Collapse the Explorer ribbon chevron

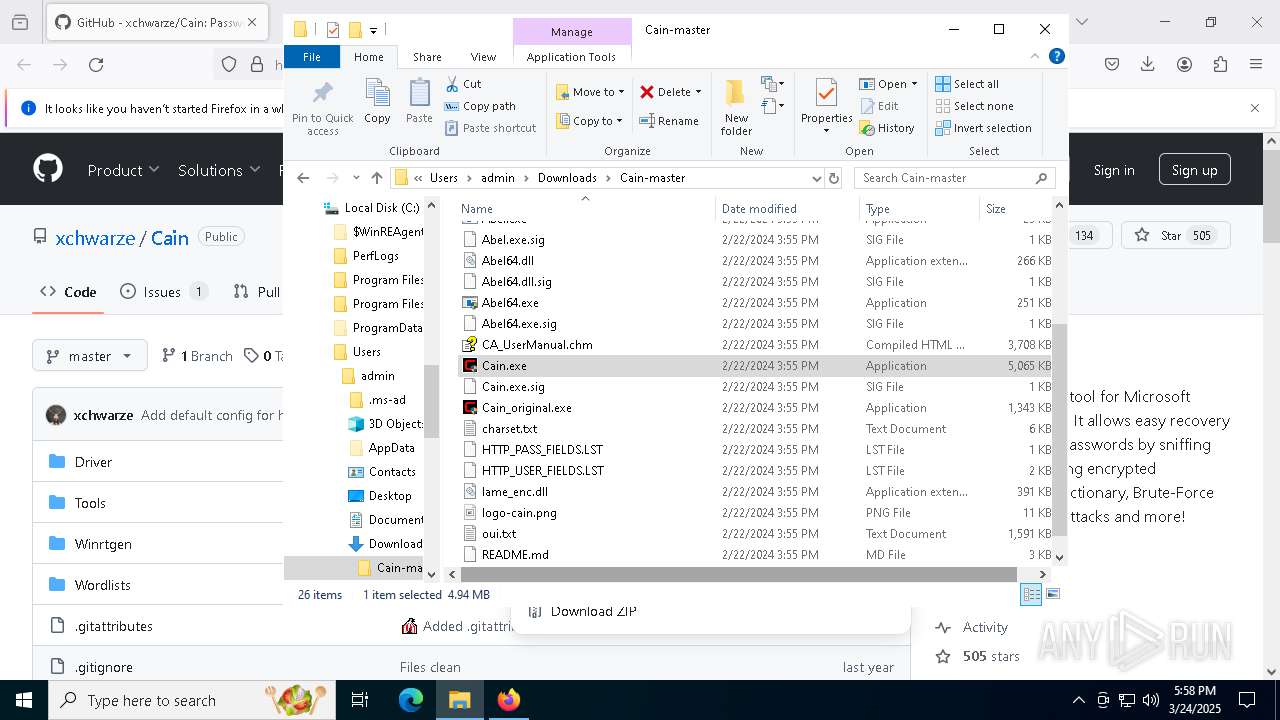pos(1035,57)
